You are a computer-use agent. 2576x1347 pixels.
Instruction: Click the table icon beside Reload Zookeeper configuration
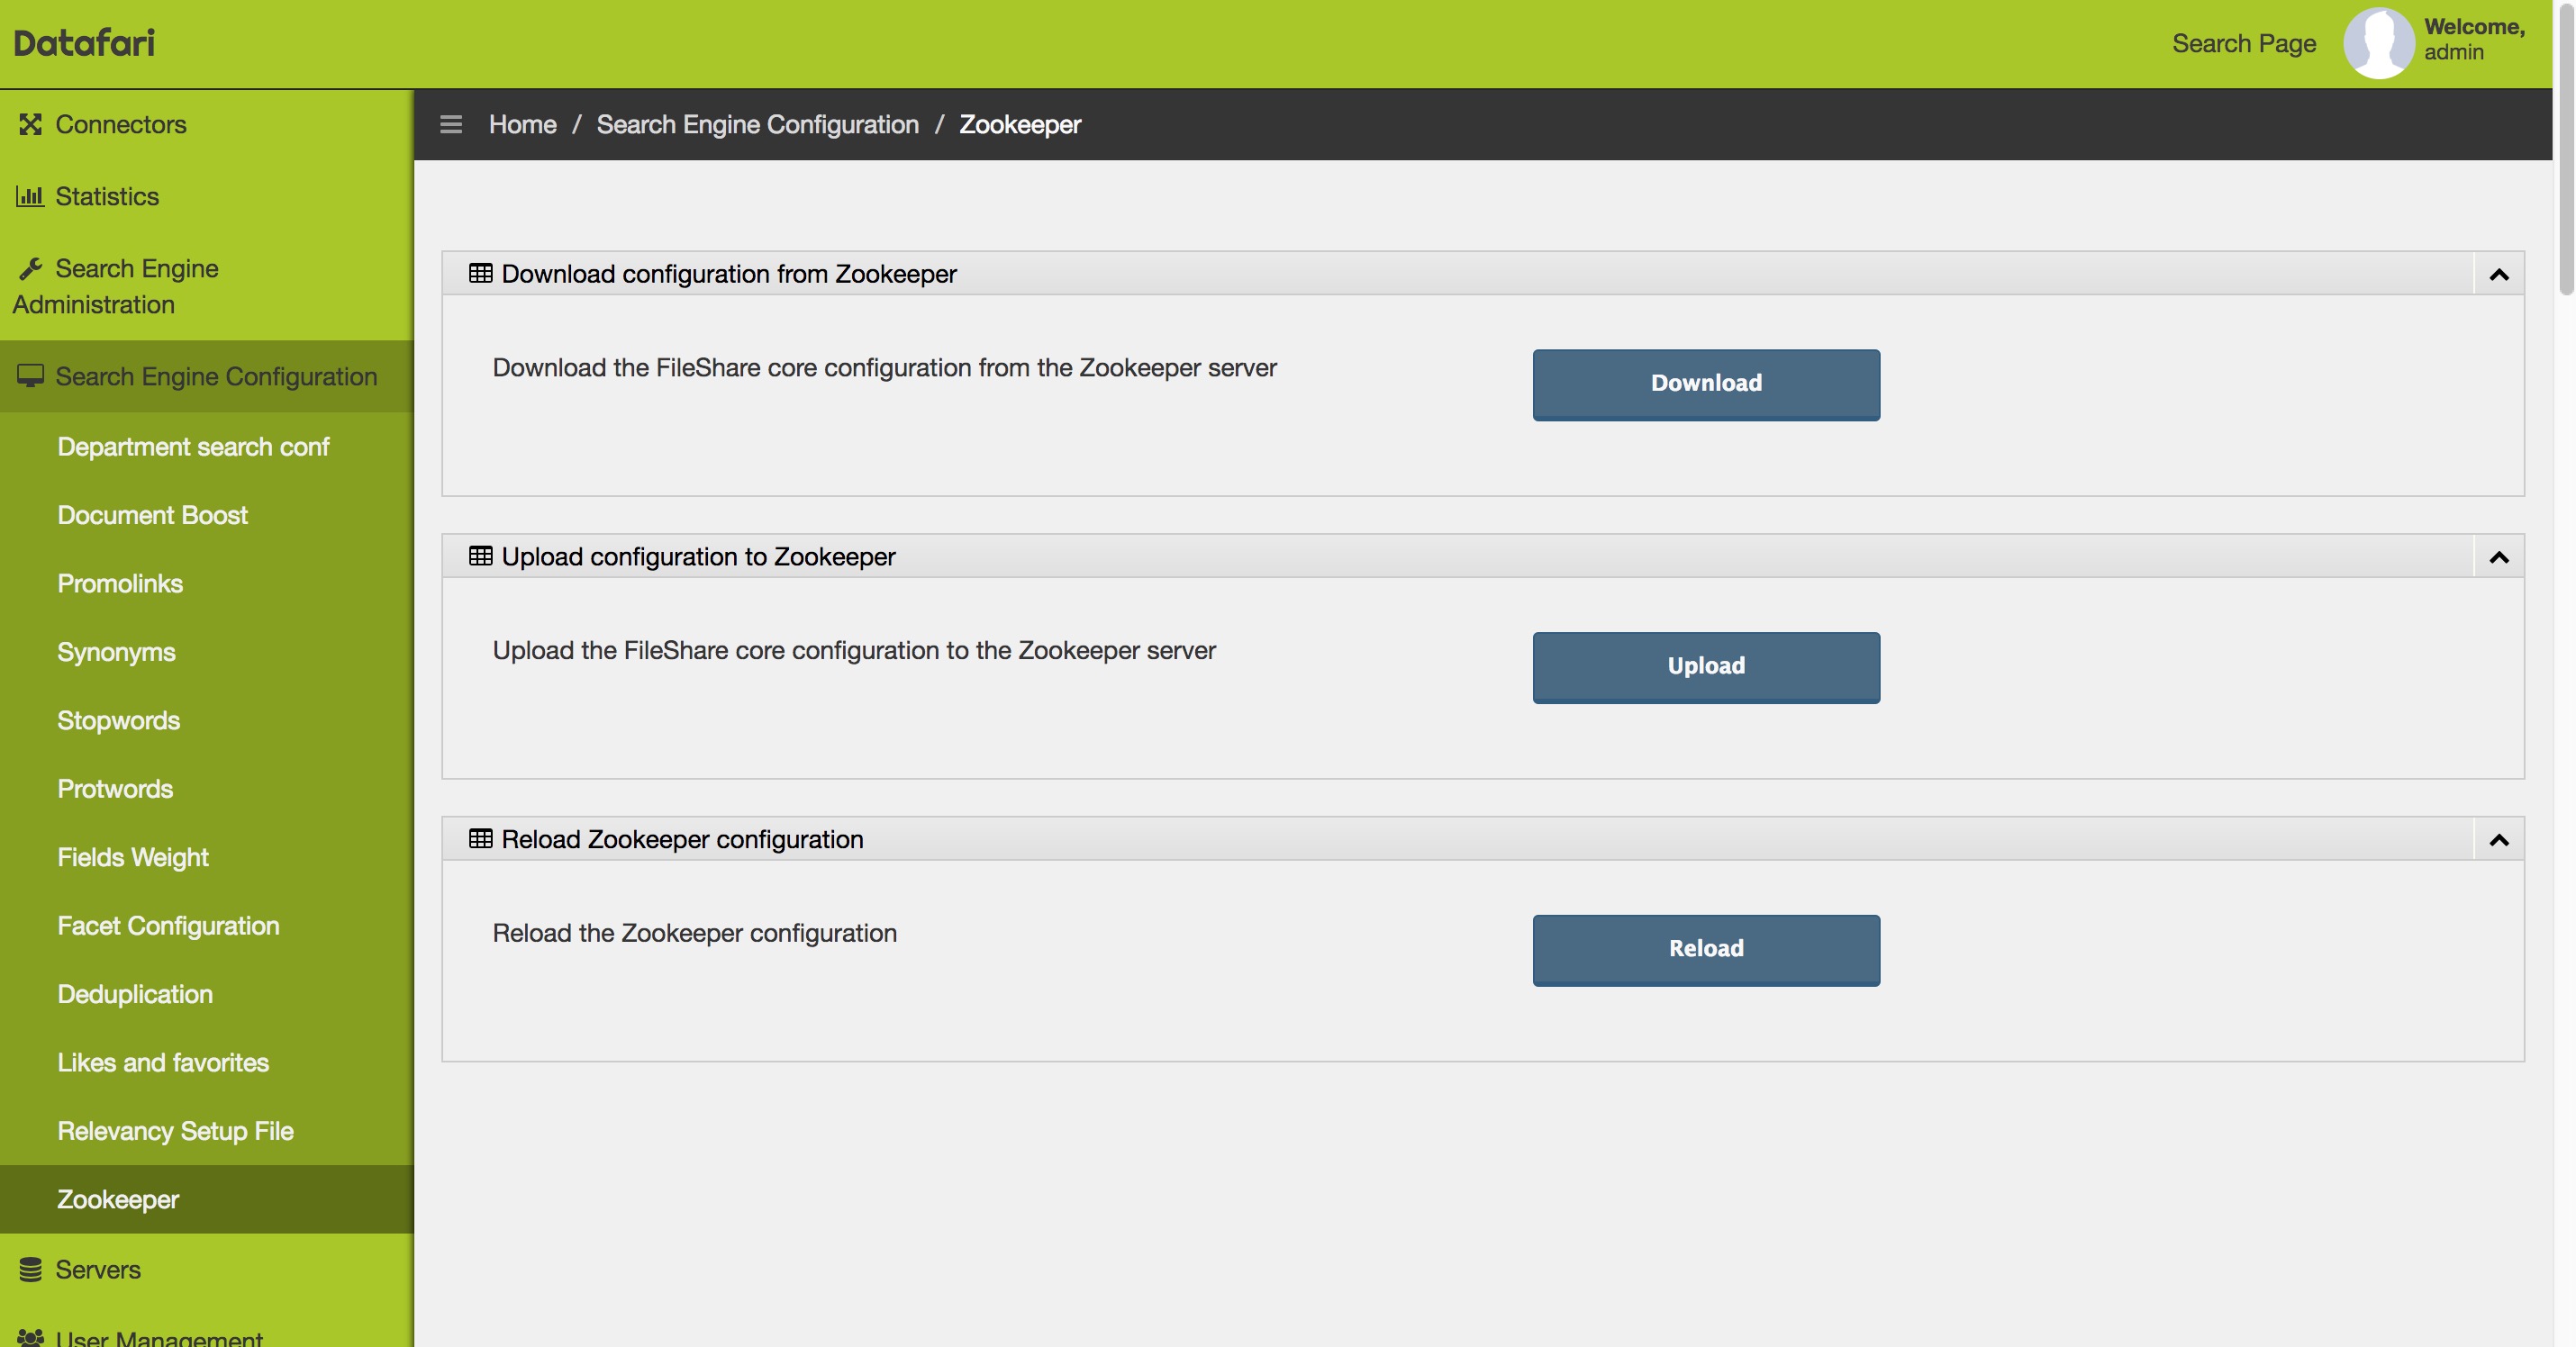pyautogui.click(x=480, y=839)
